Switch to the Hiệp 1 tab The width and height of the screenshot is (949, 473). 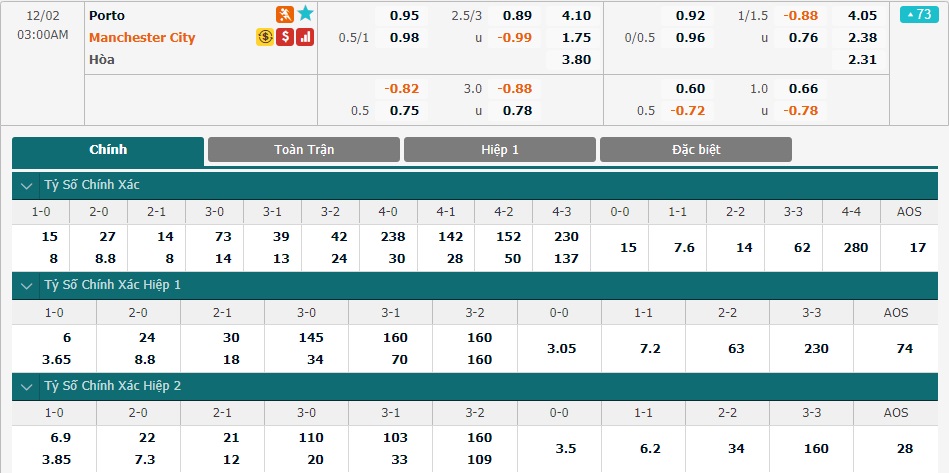coord(500,150)
